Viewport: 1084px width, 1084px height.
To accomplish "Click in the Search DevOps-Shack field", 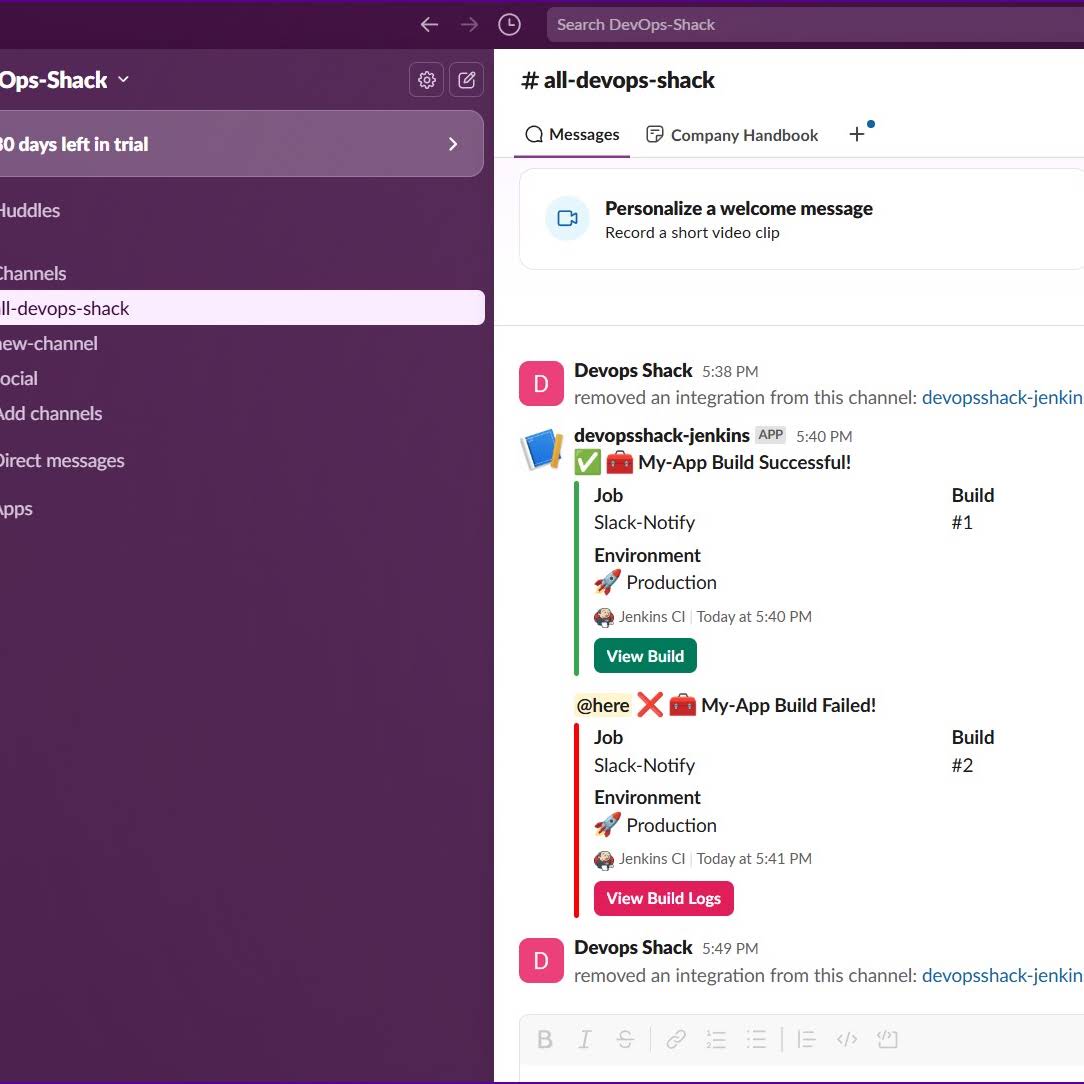I will [x=815, y=25].
